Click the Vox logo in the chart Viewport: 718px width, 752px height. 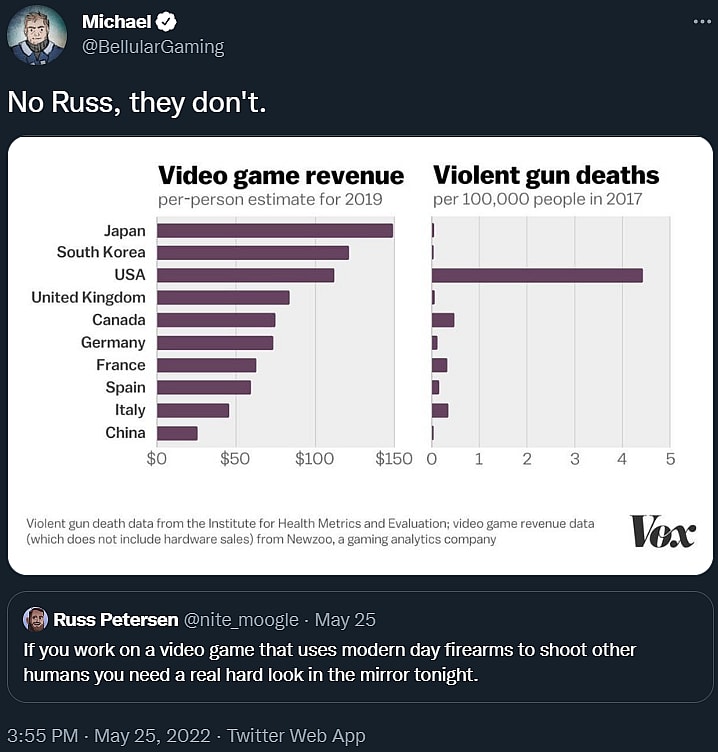(x=662, y=531)
